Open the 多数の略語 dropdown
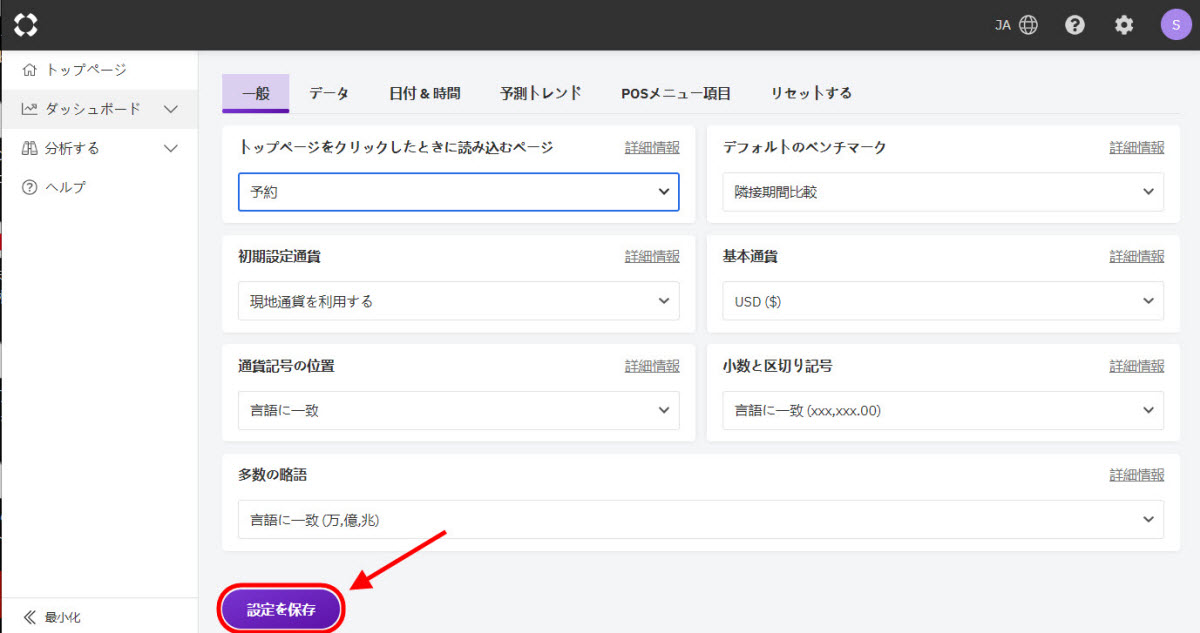The width and height of the screenshot is (1200, 633). click(701, 519)
